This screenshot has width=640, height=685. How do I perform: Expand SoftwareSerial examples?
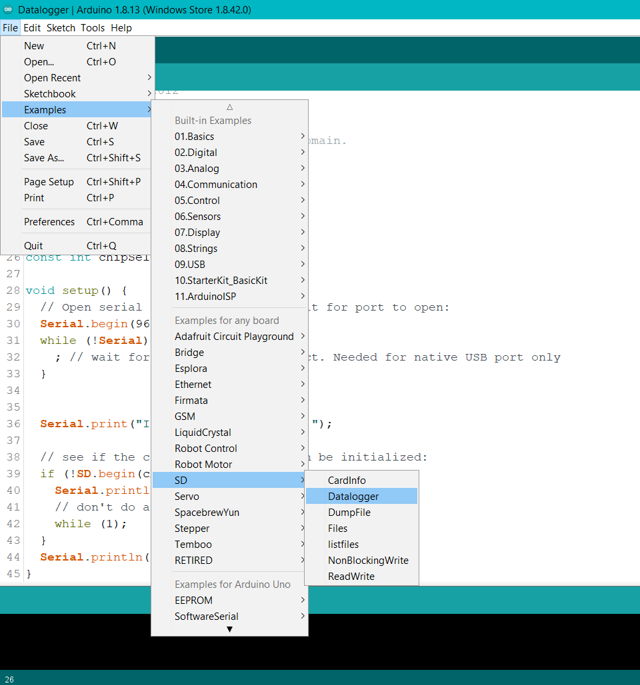230,616
